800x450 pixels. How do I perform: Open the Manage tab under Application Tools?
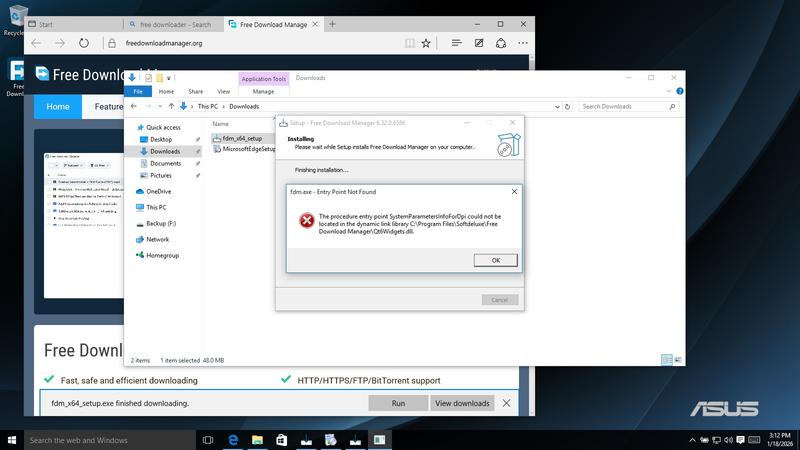point(263,91)
